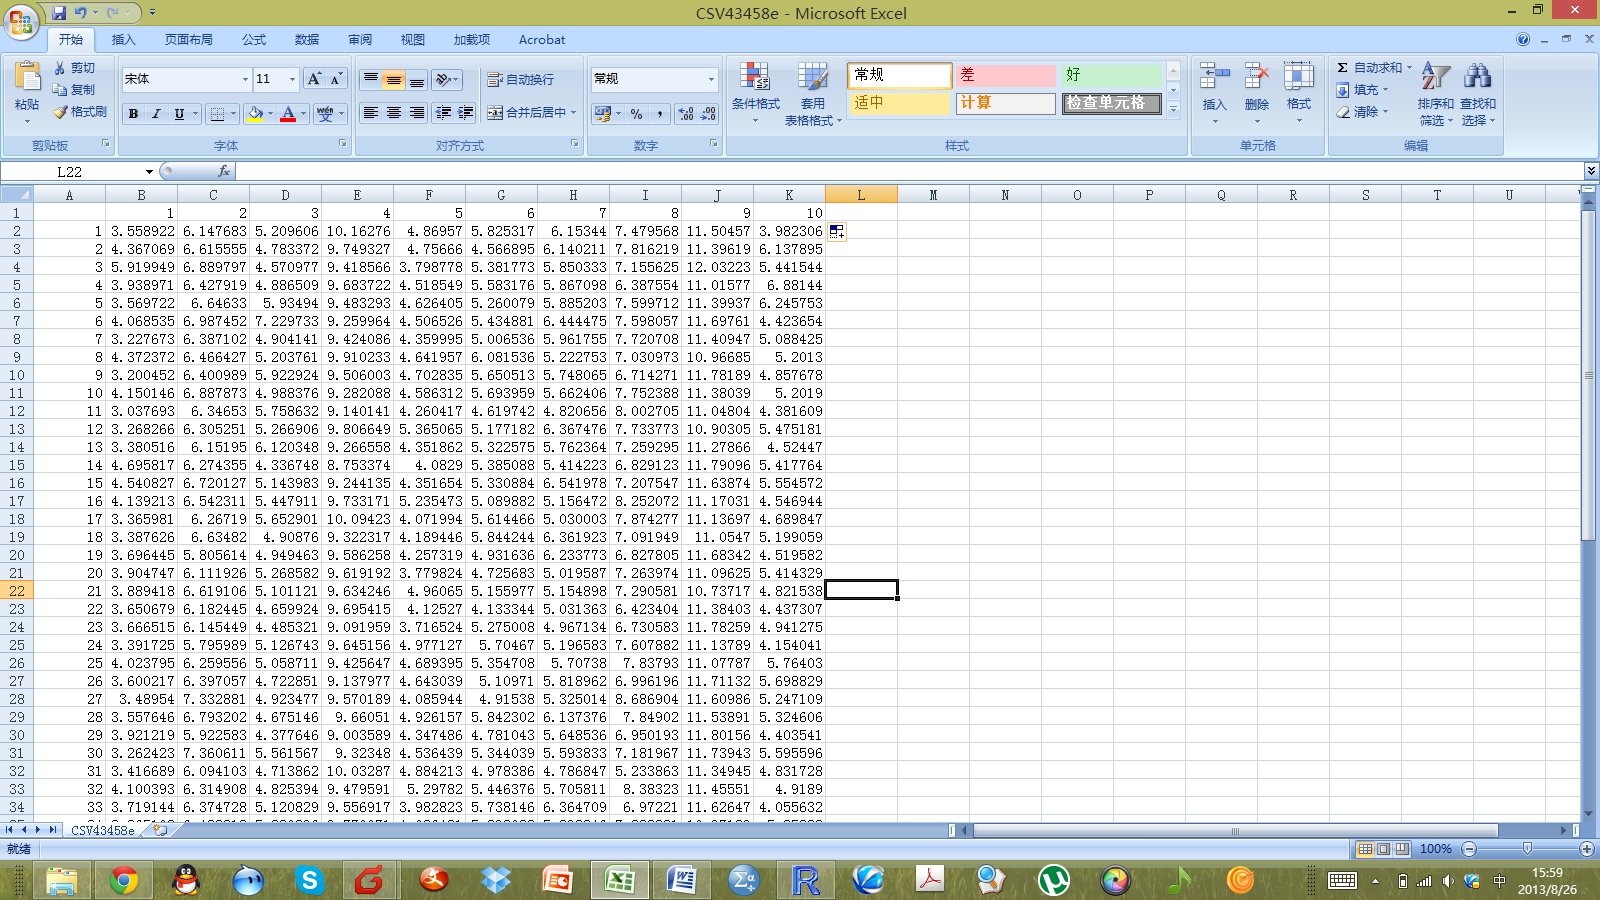Click the 粘贴 paste clipboard icon
This screenshot has width=1600, height=900.
tap(27, 78)
